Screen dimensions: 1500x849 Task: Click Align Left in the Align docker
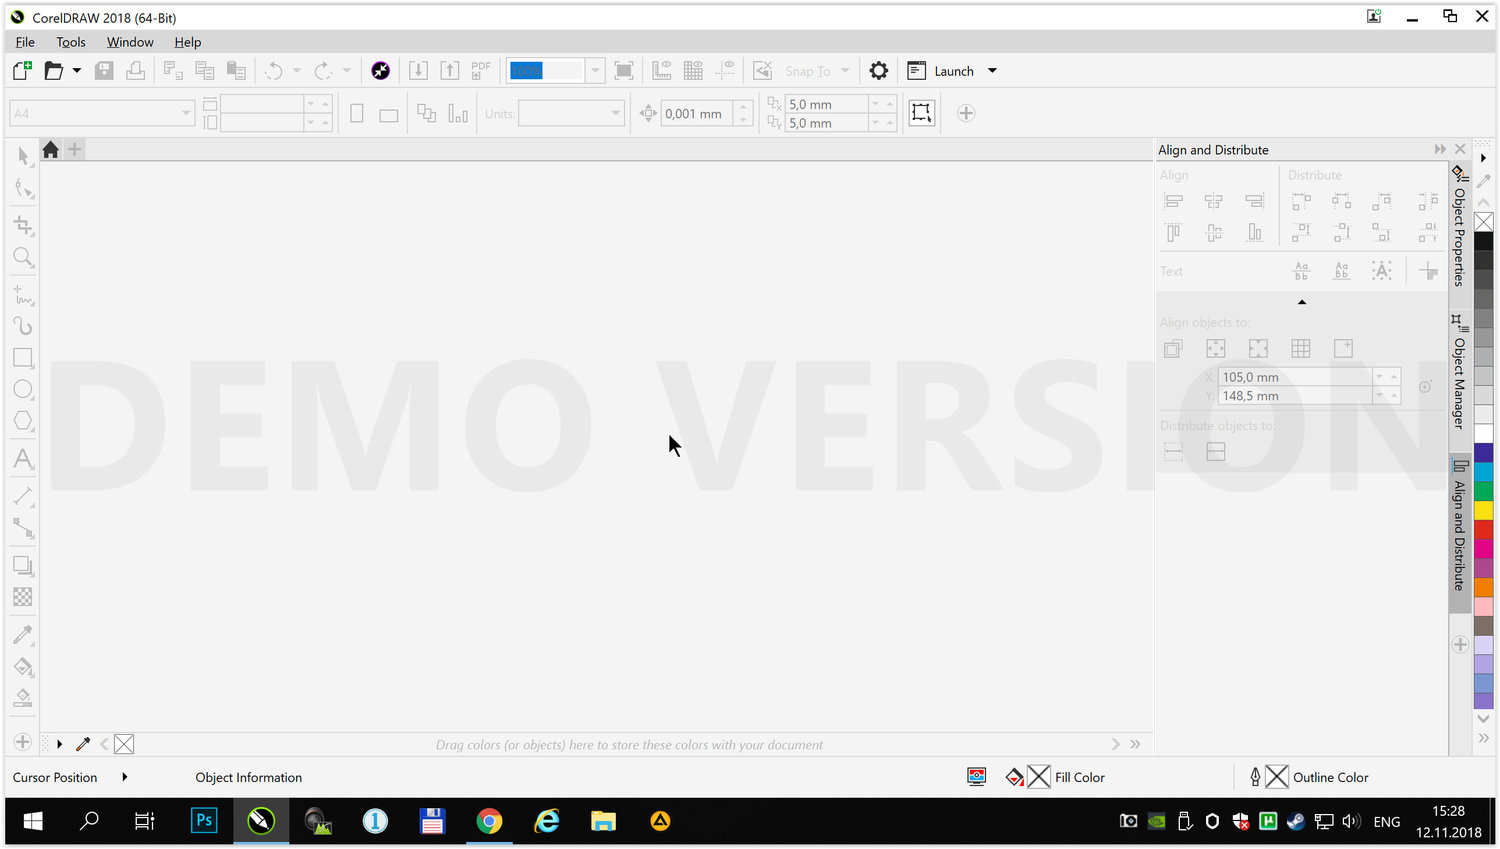click(1174, 201)
